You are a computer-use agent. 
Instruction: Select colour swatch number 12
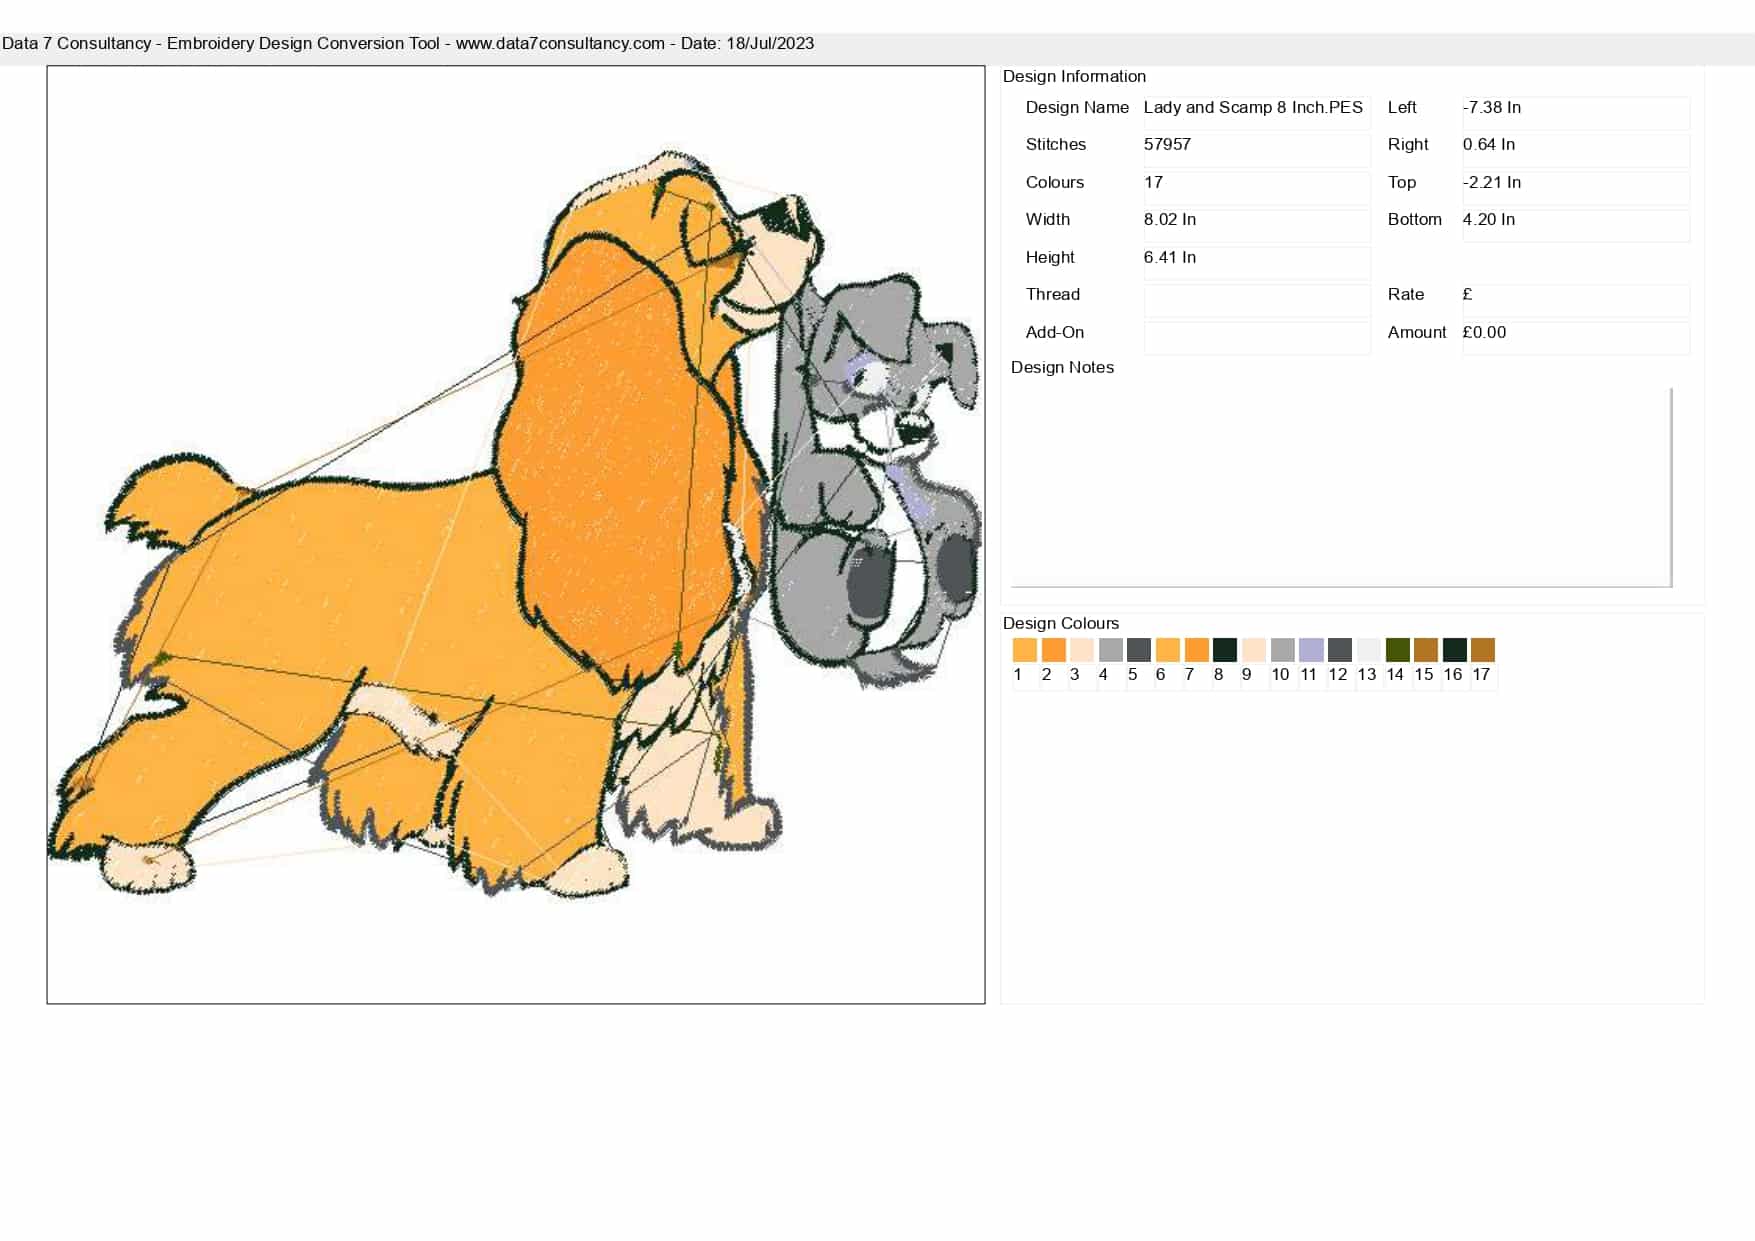point(1340,650)
